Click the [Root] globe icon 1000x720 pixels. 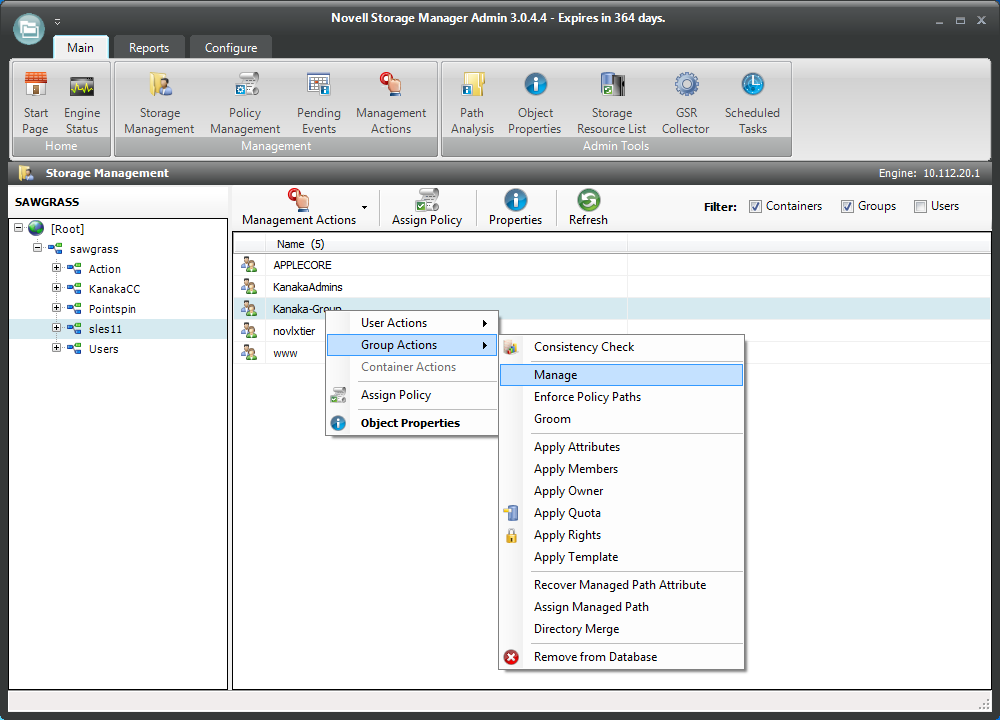tap(36, 228)
